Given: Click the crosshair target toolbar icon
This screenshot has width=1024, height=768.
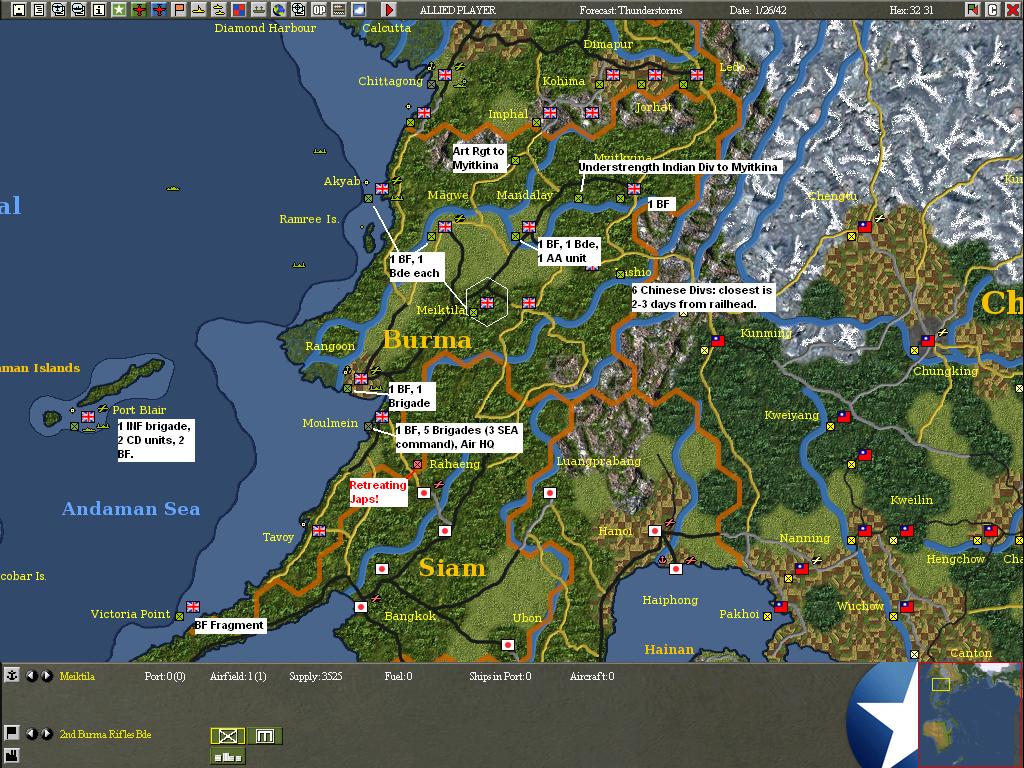Looking at the screenshot, I should [x=298, y=9].
